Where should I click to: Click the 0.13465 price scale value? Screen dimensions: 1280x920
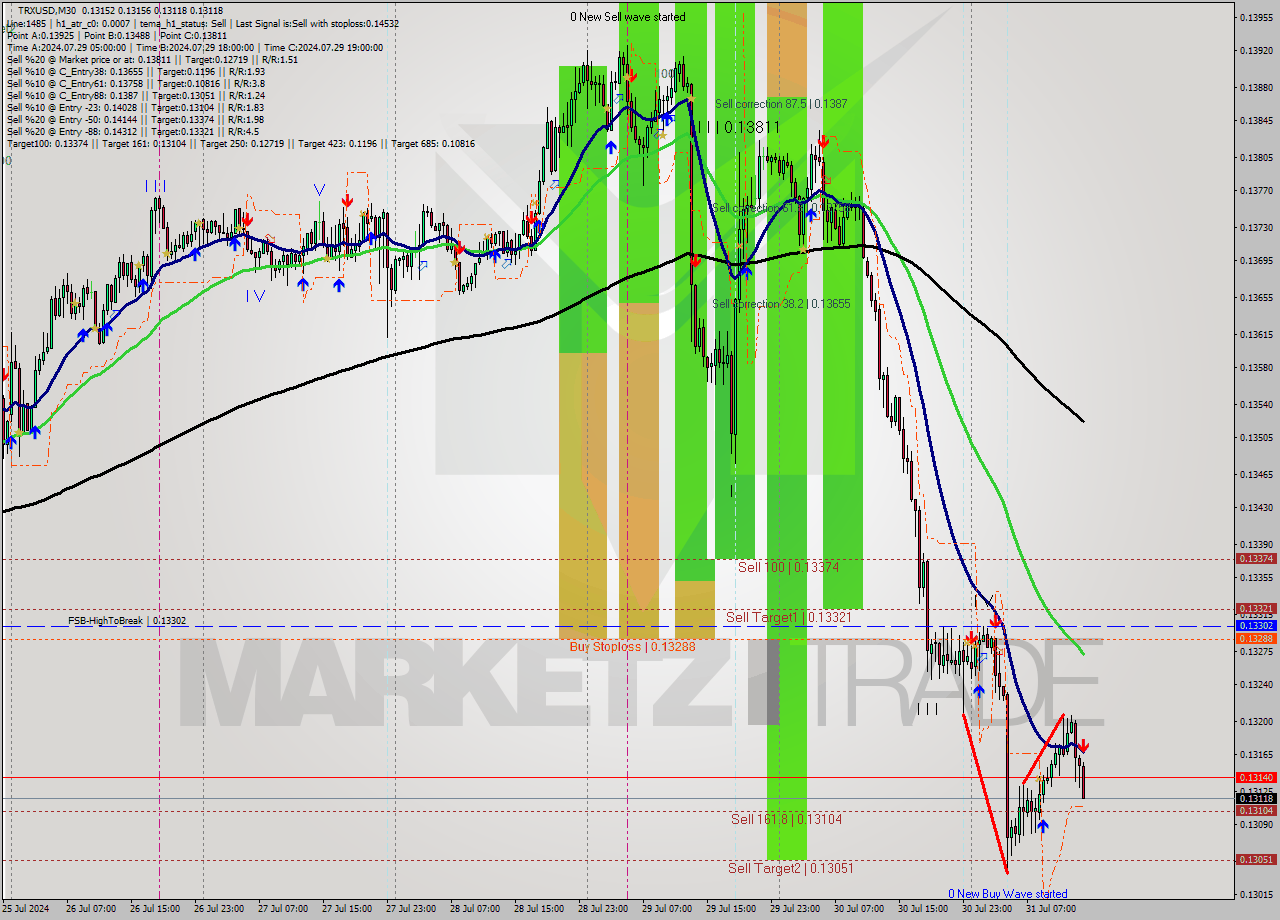click(x=1256, y=475)
